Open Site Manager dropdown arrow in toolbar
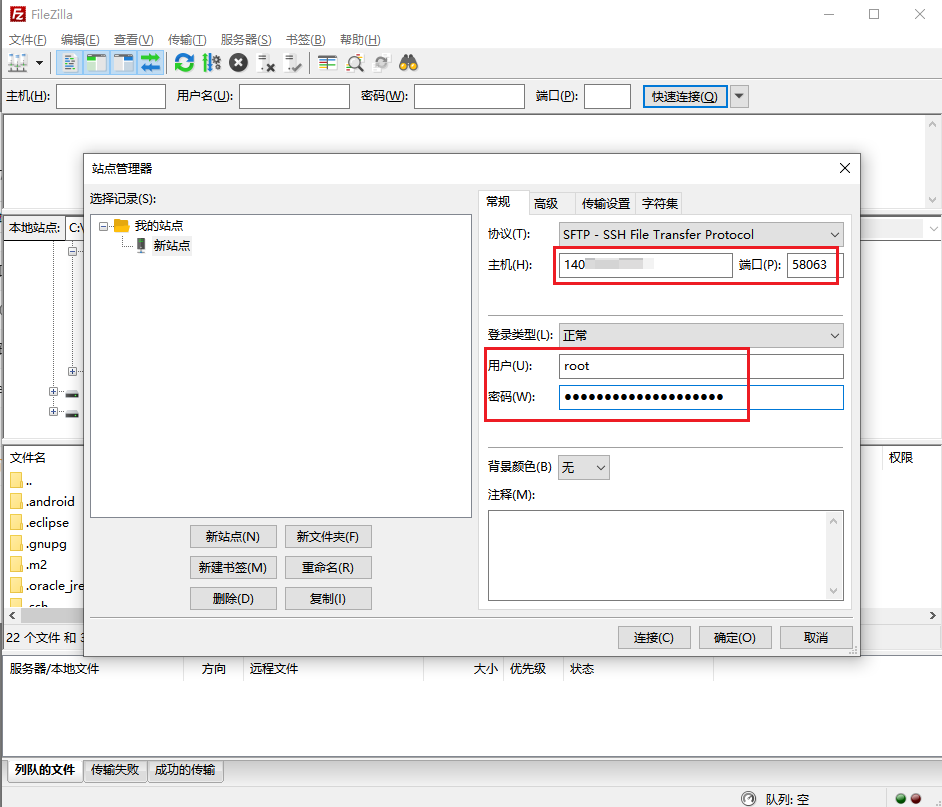The image size is (942, 807). point(39,62)
